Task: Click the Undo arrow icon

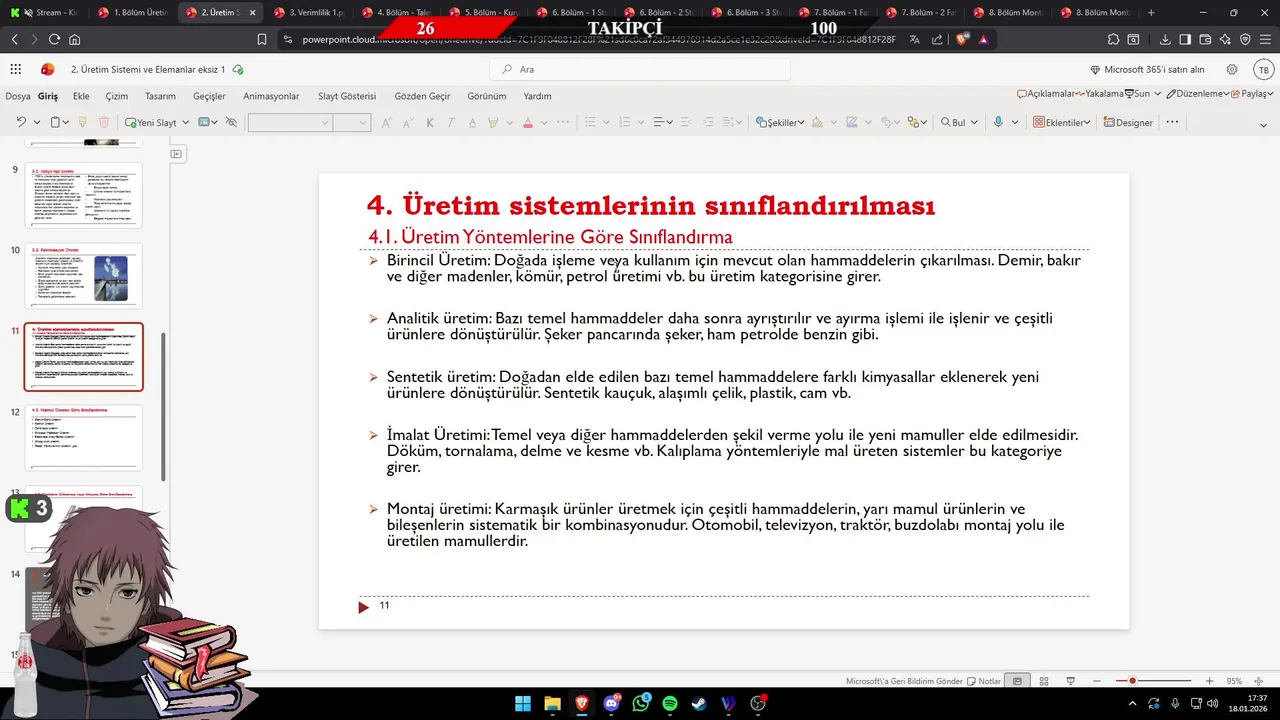Action: pyautogui.click(x=20, y=122)
